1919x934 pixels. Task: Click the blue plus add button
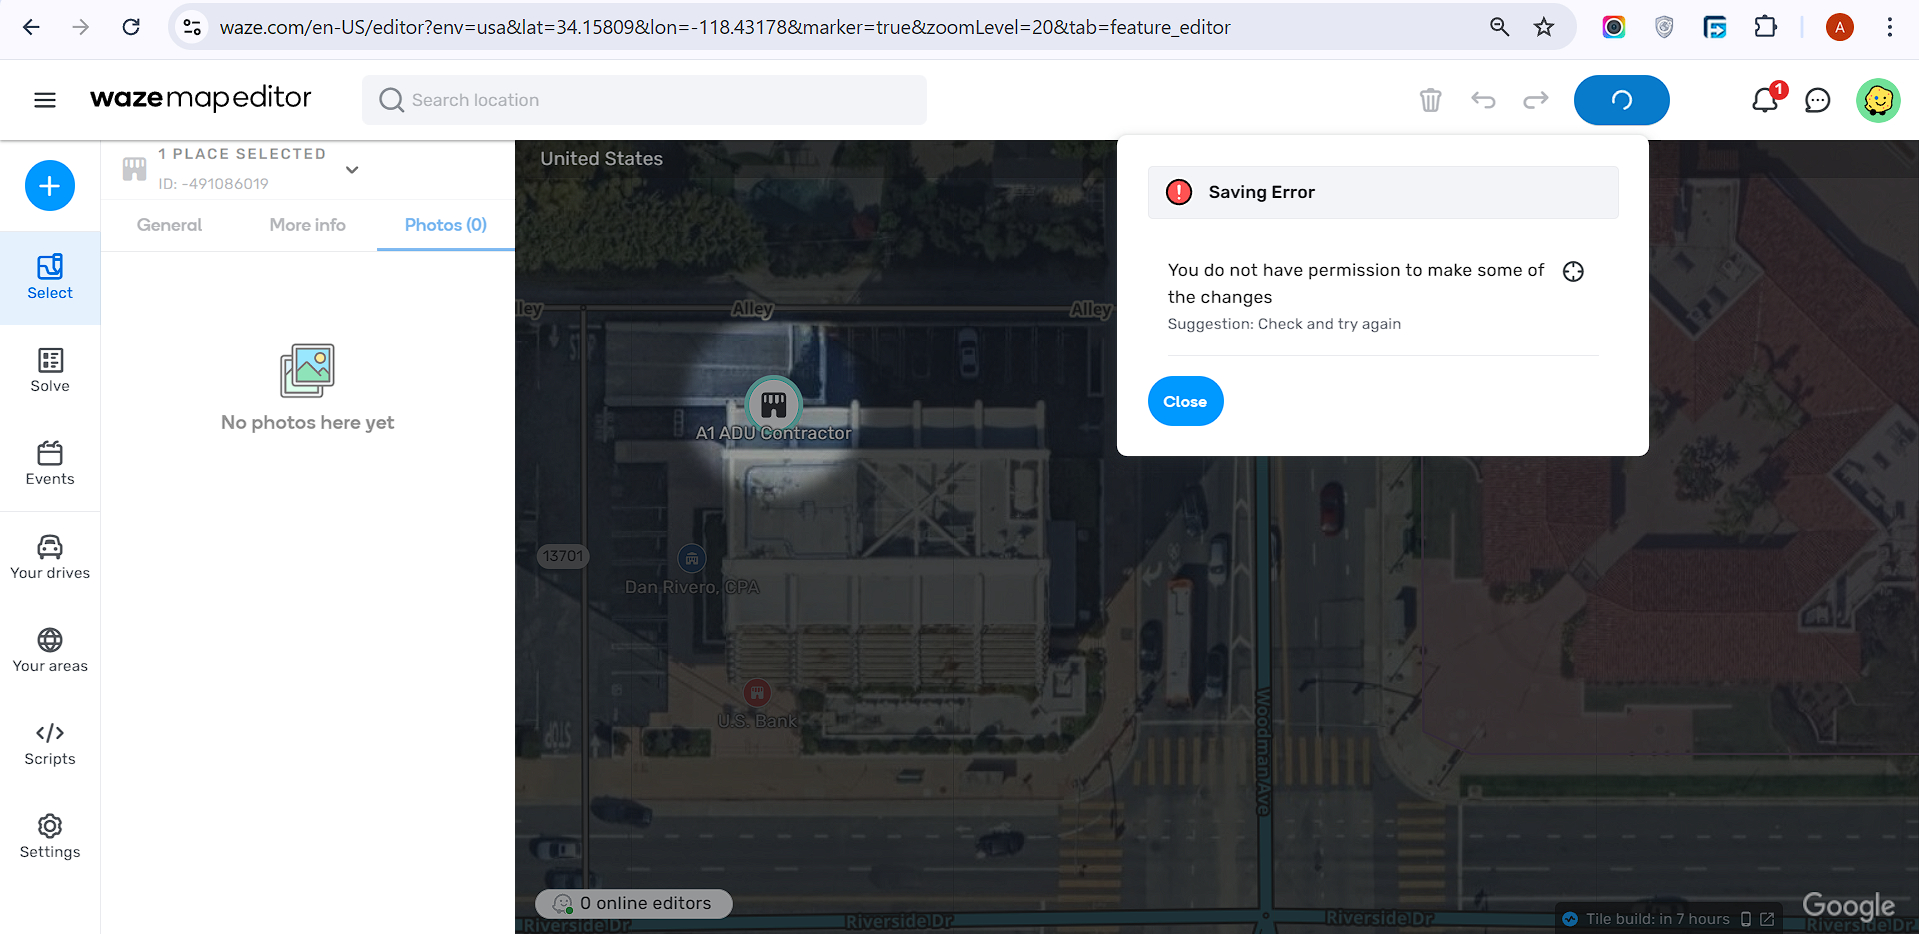click(50, 186)
